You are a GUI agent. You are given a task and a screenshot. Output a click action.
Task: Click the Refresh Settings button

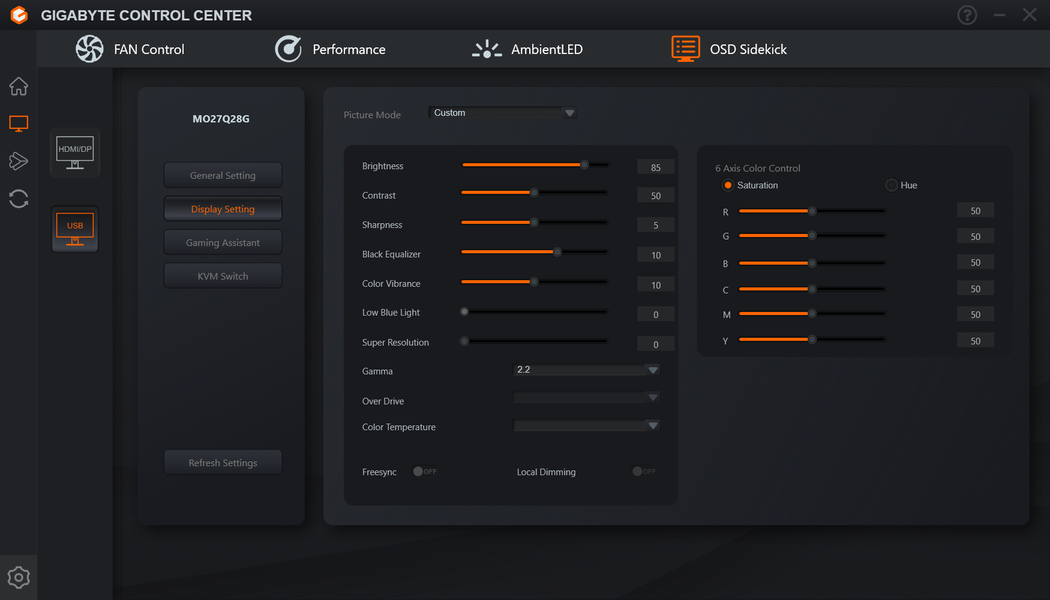[x=223, y=463]
